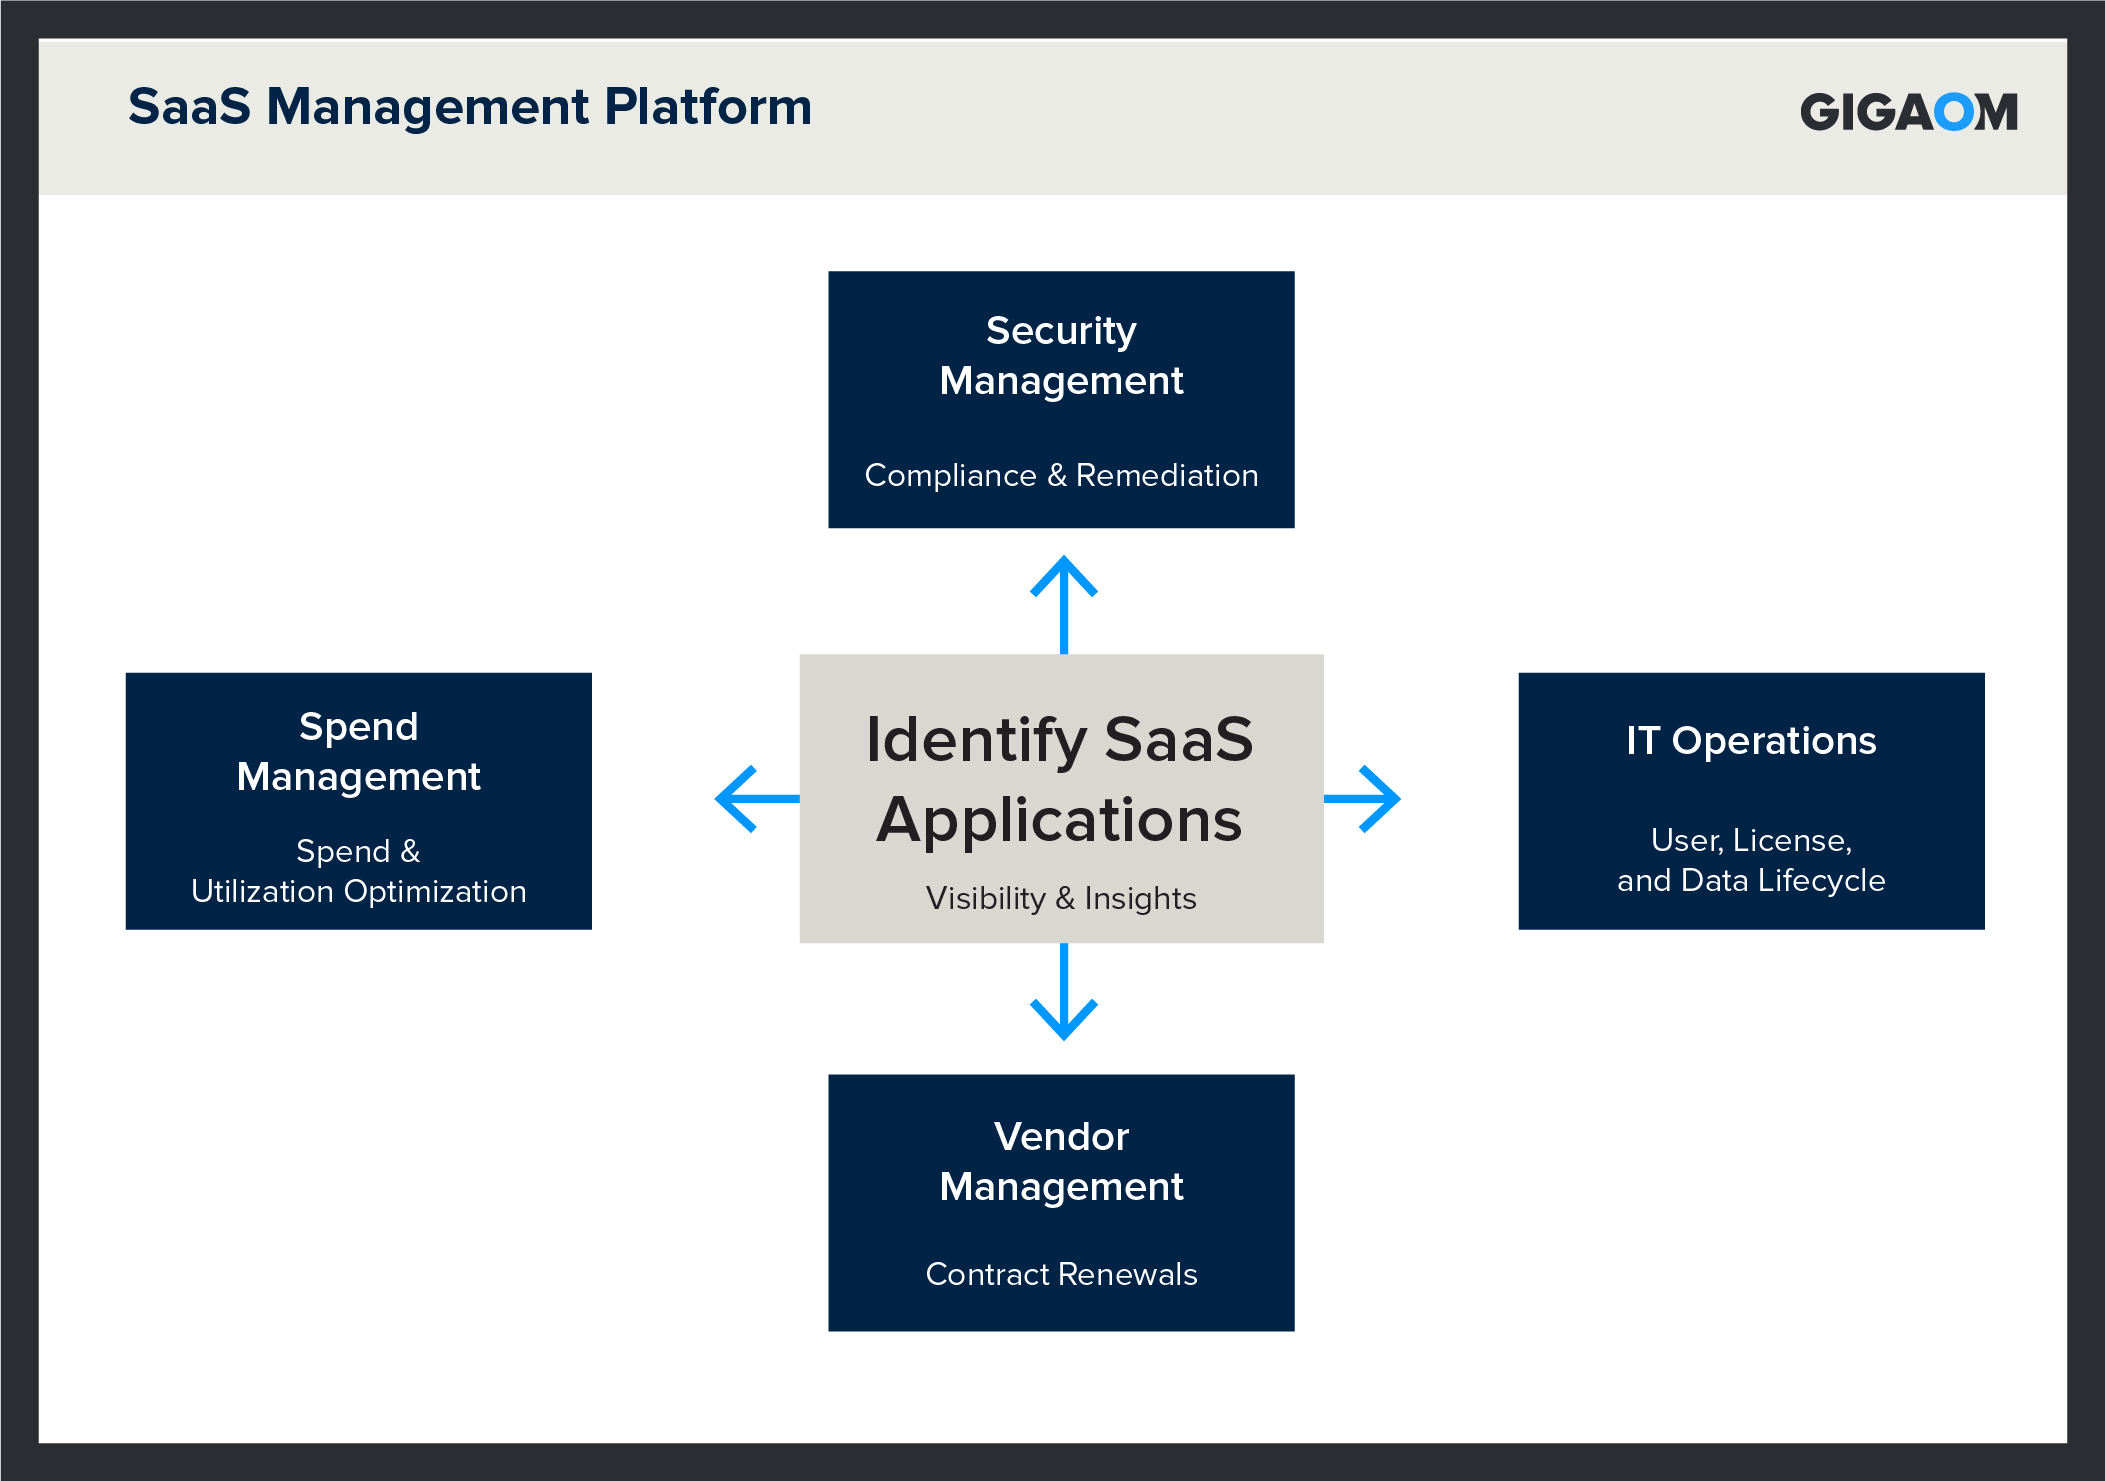This screenshot has height=1481, width=2105.
Task: Click the downward blue arrow
Action: click(1063, 992)
